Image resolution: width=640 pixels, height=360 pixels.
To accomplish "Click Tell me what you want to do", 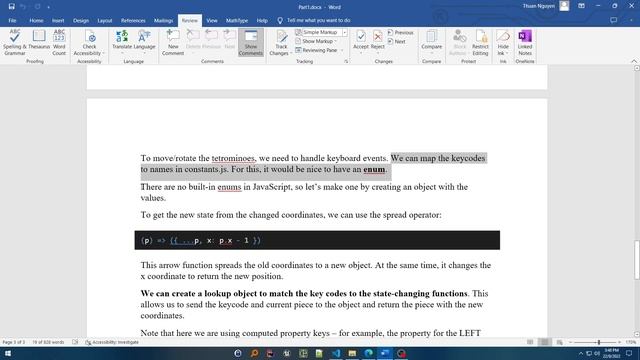I will (x=314, y=20).
